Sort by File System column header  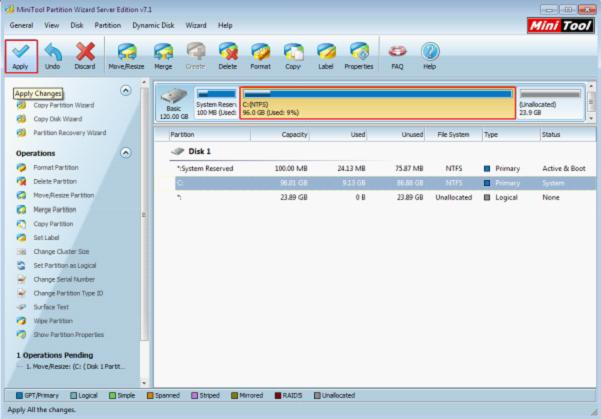(x=453, y=135)
